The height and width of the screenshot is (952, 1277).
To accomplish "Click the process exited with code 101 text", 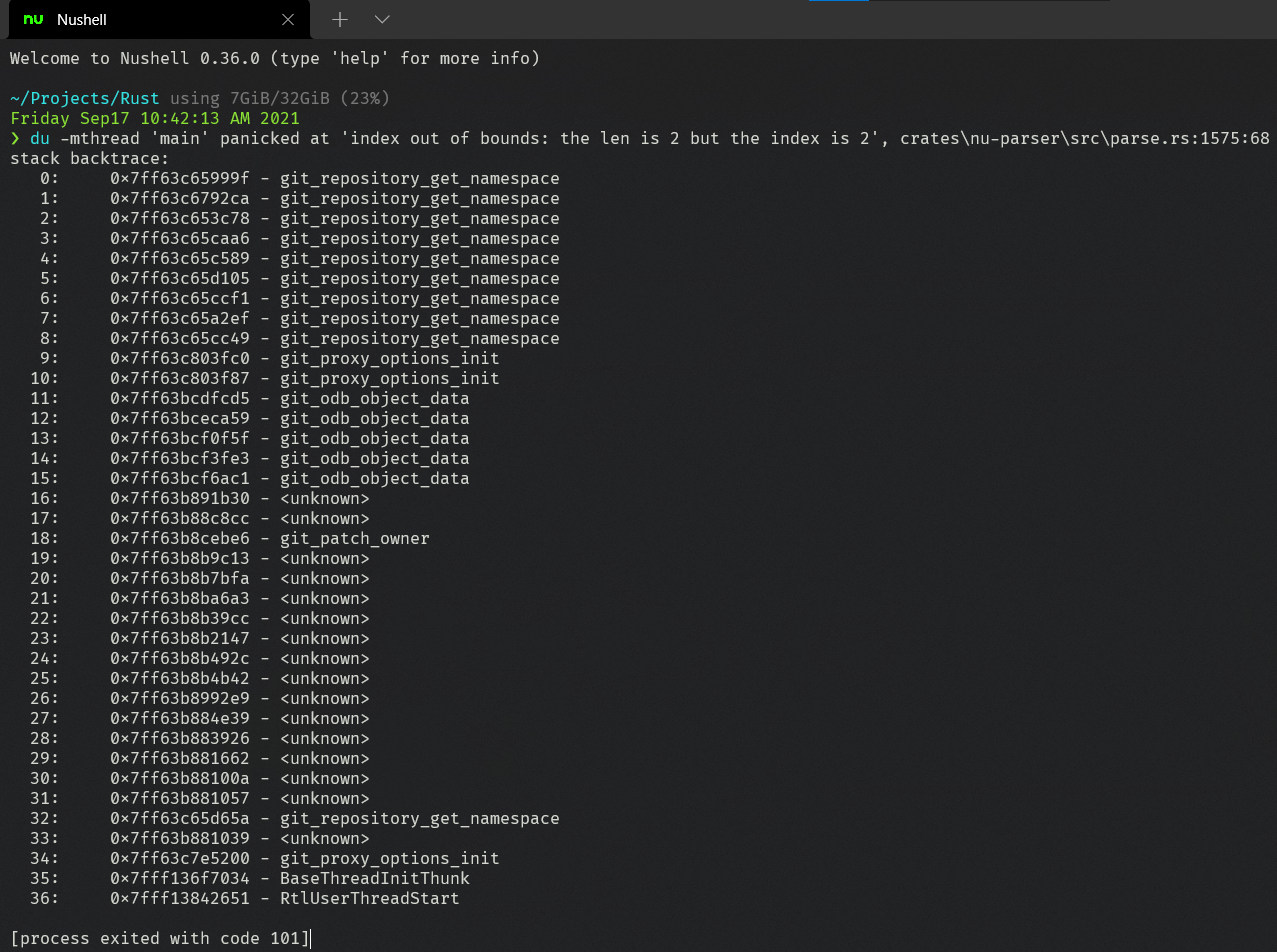I will pyautogui.click(x=160, y=938).
